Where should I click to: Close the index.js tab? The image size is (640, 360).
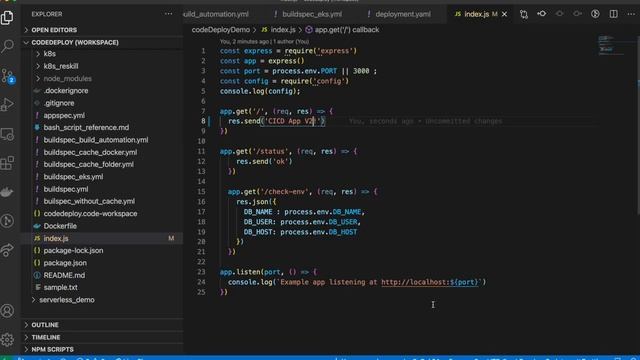(x=504, y=14)
